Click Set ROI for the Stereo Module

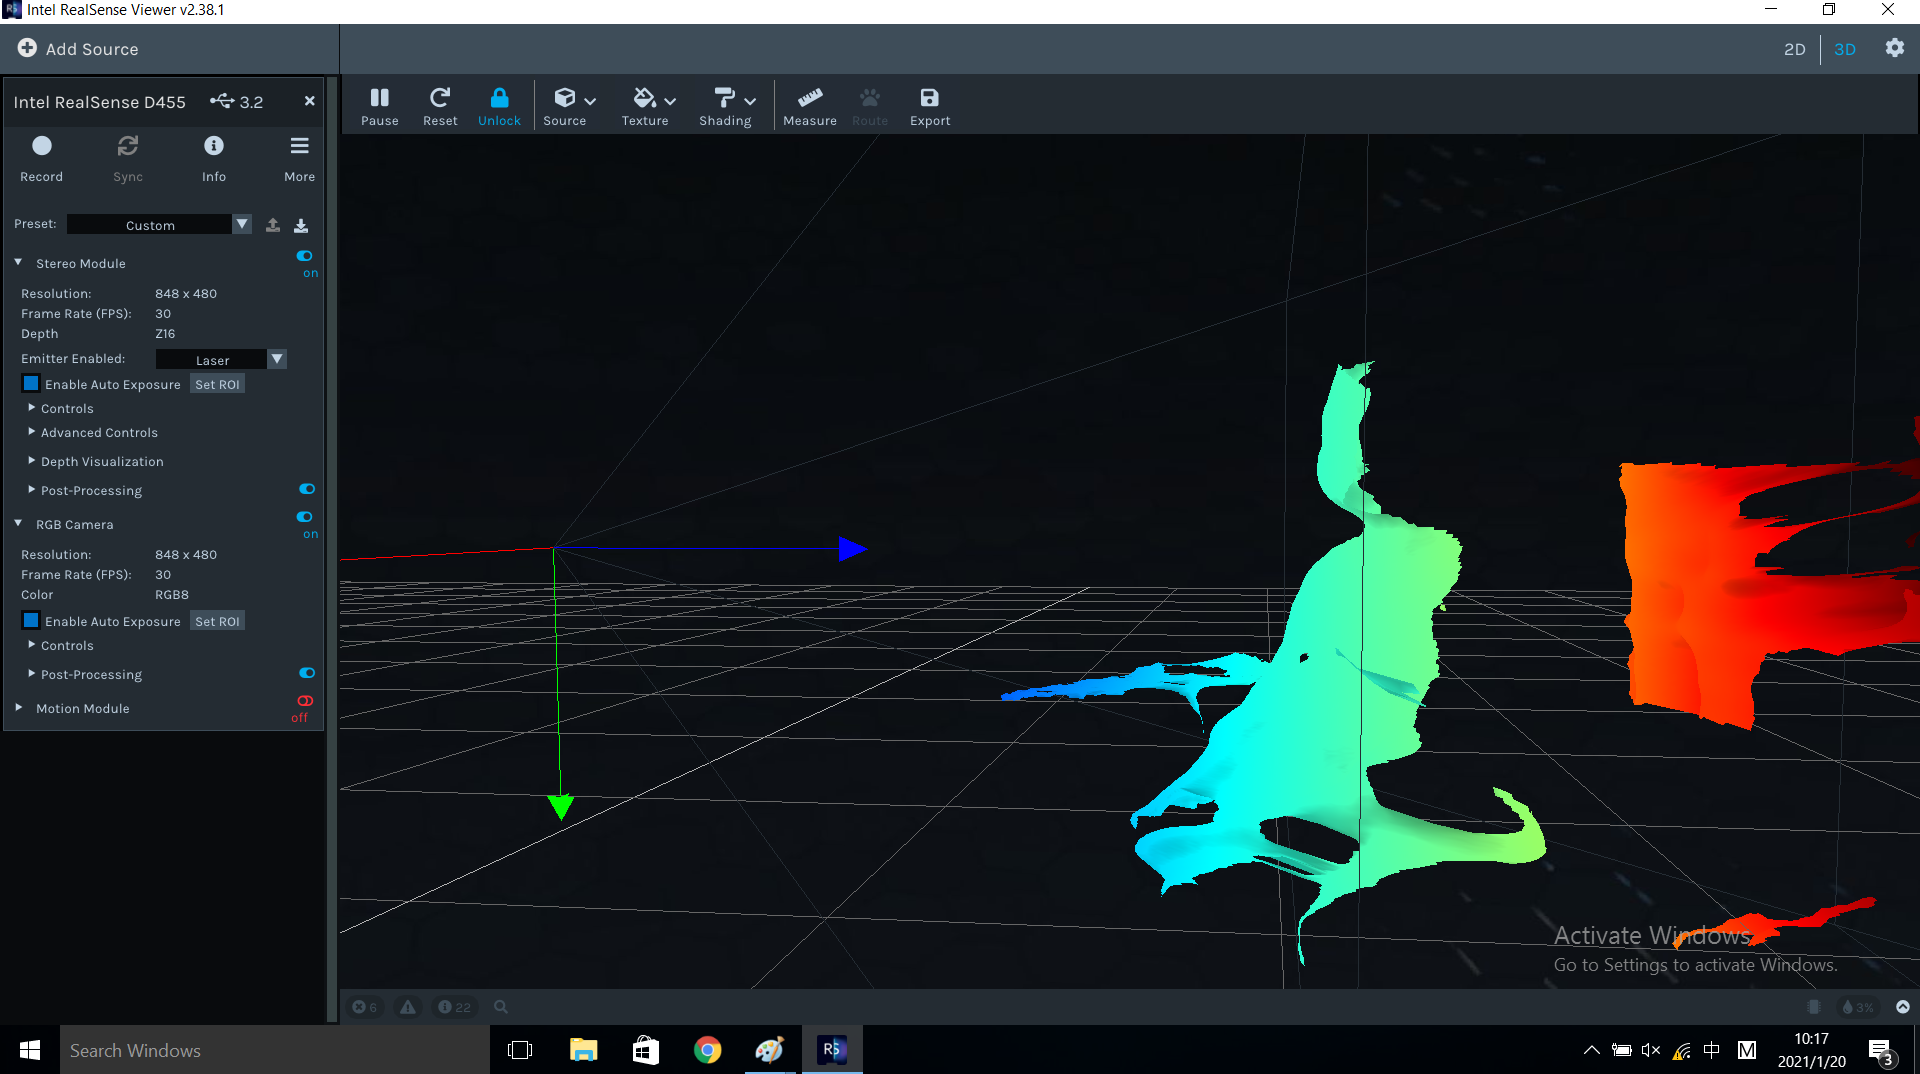[x=217, y=383]
